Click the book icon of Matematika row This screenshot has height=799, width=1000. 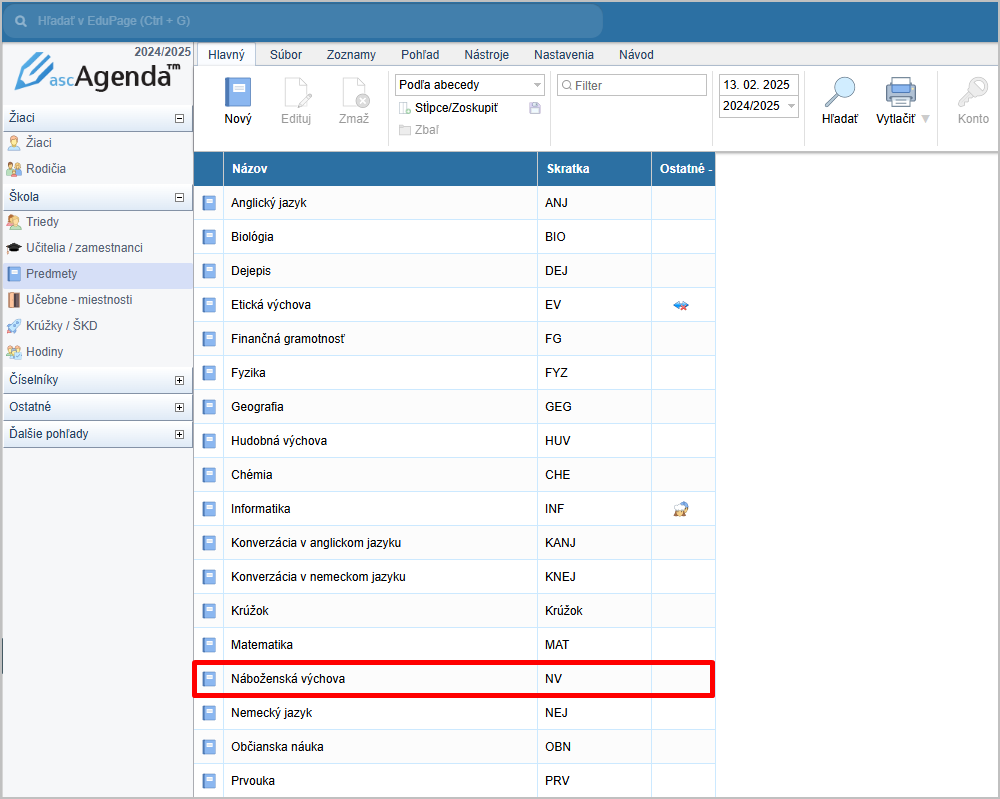pos(209,645)
